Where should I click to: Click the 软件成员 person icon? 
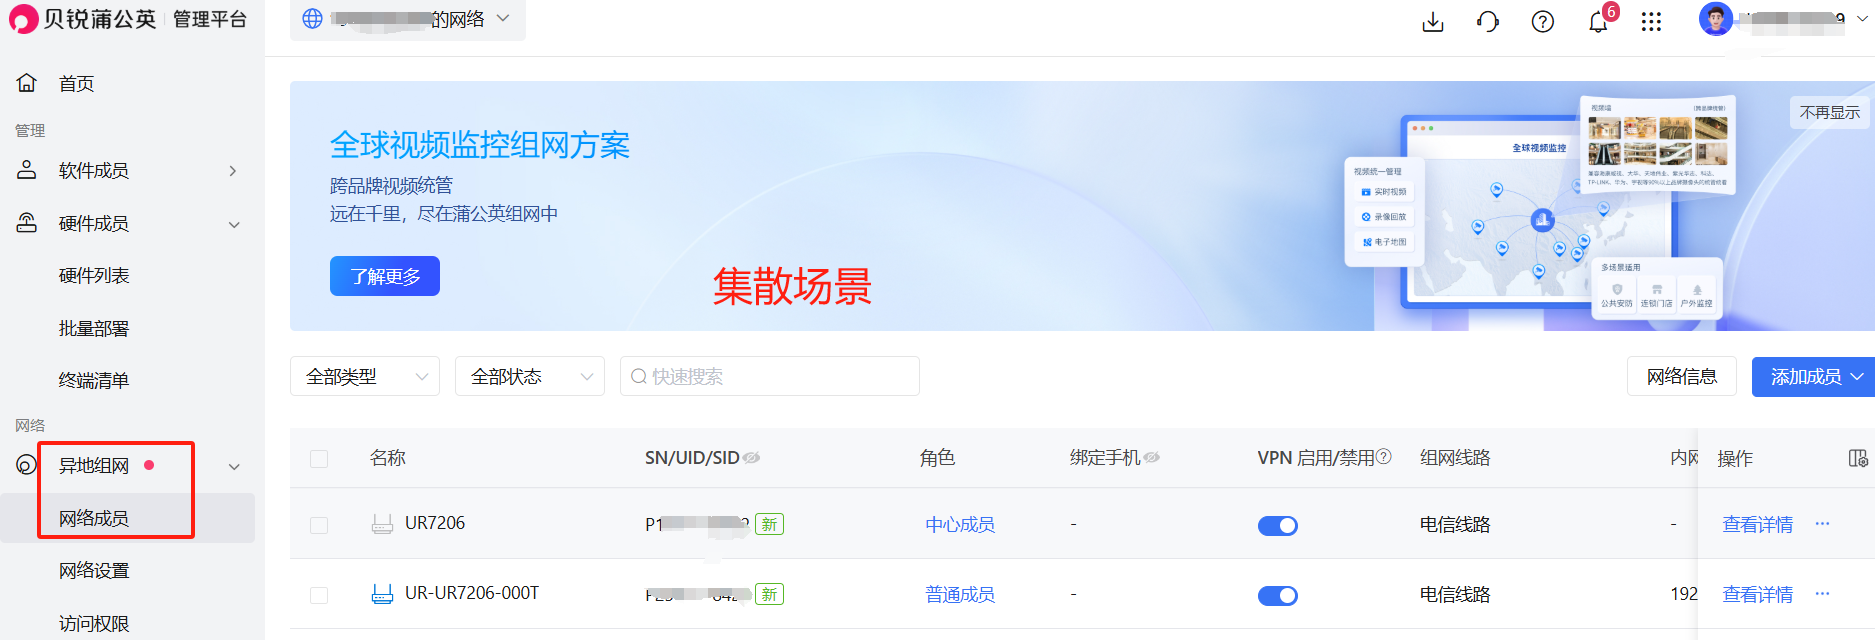point(27,170)
